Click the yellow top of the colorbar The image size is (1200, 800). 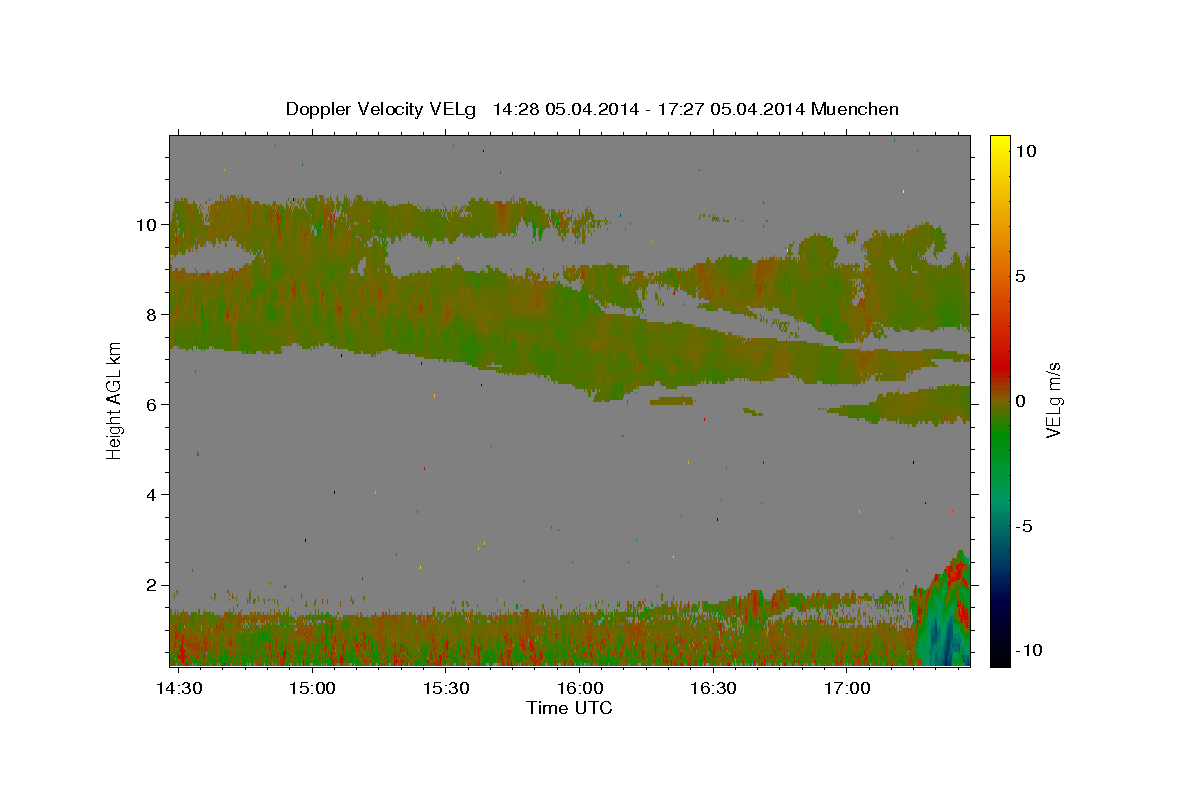(999, 145)
